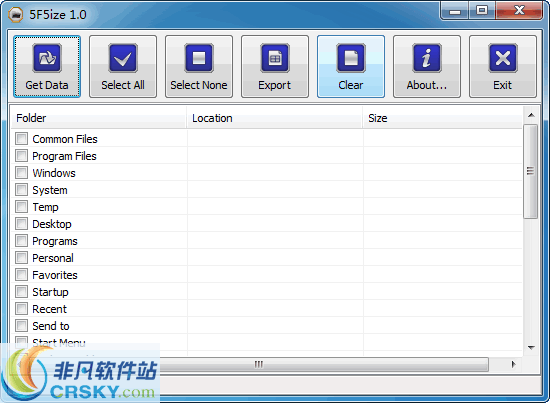This screenshot has width=550, height=403.
Task: Click the Export button
Action: (x=275, y=66)
